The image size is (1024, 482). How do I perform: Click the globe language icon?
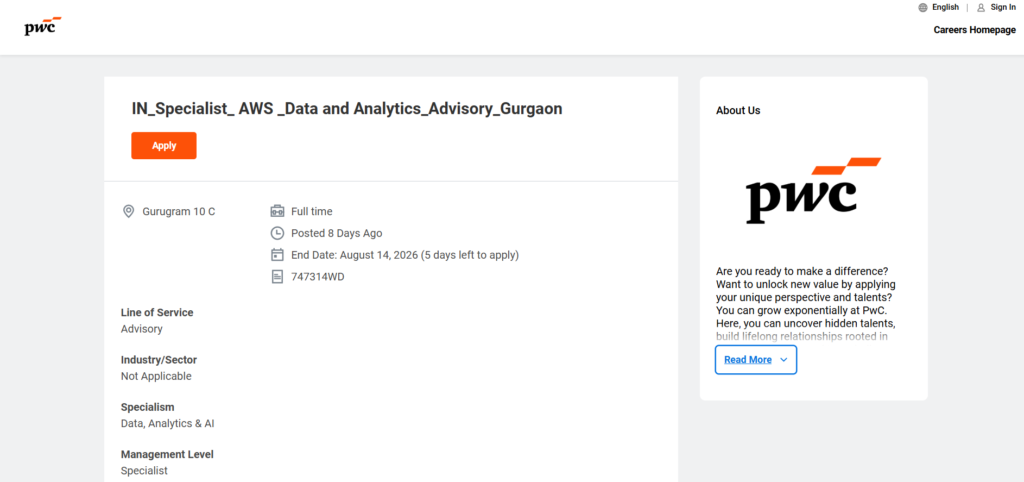pos(923,7)
